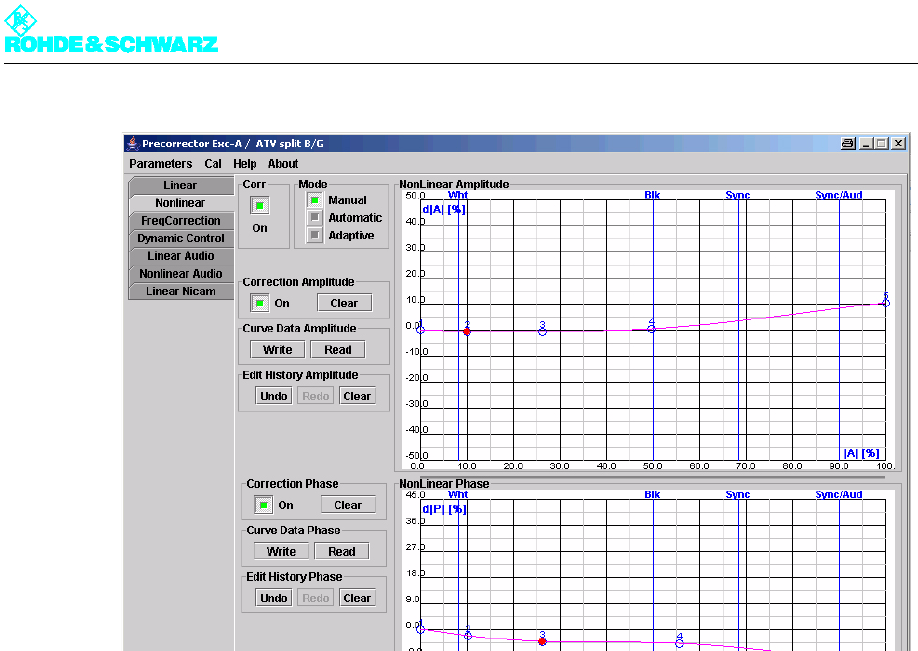Click the Java icon in the title bar
The width and height of the screenshot is (918, 651).
[133, 143]
